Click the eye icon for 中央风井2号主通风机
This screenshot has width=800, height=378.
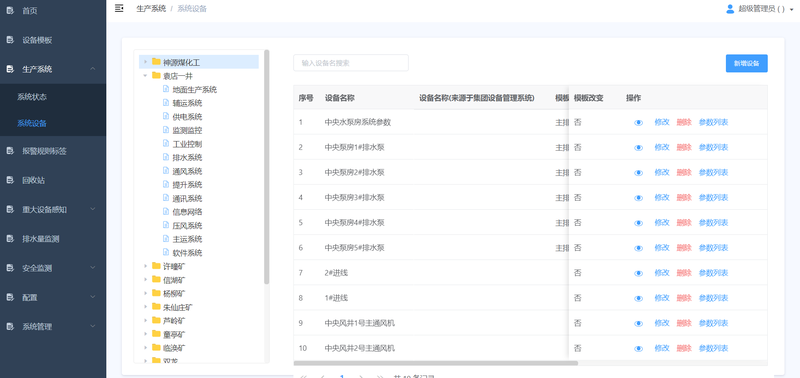coord(638,349)
